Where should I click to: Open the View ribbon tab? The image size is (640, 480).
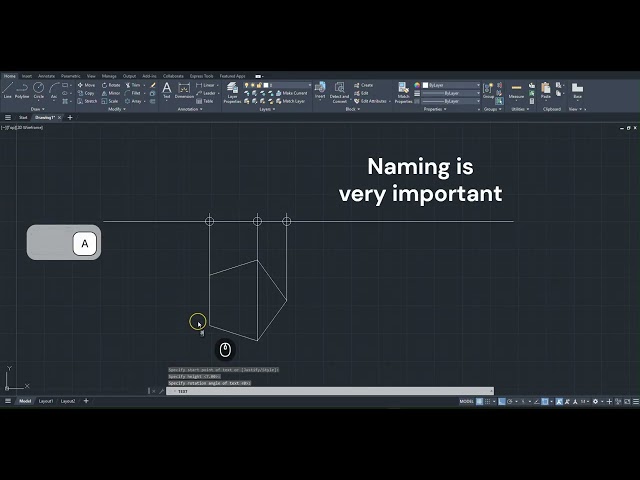[91, 76]
